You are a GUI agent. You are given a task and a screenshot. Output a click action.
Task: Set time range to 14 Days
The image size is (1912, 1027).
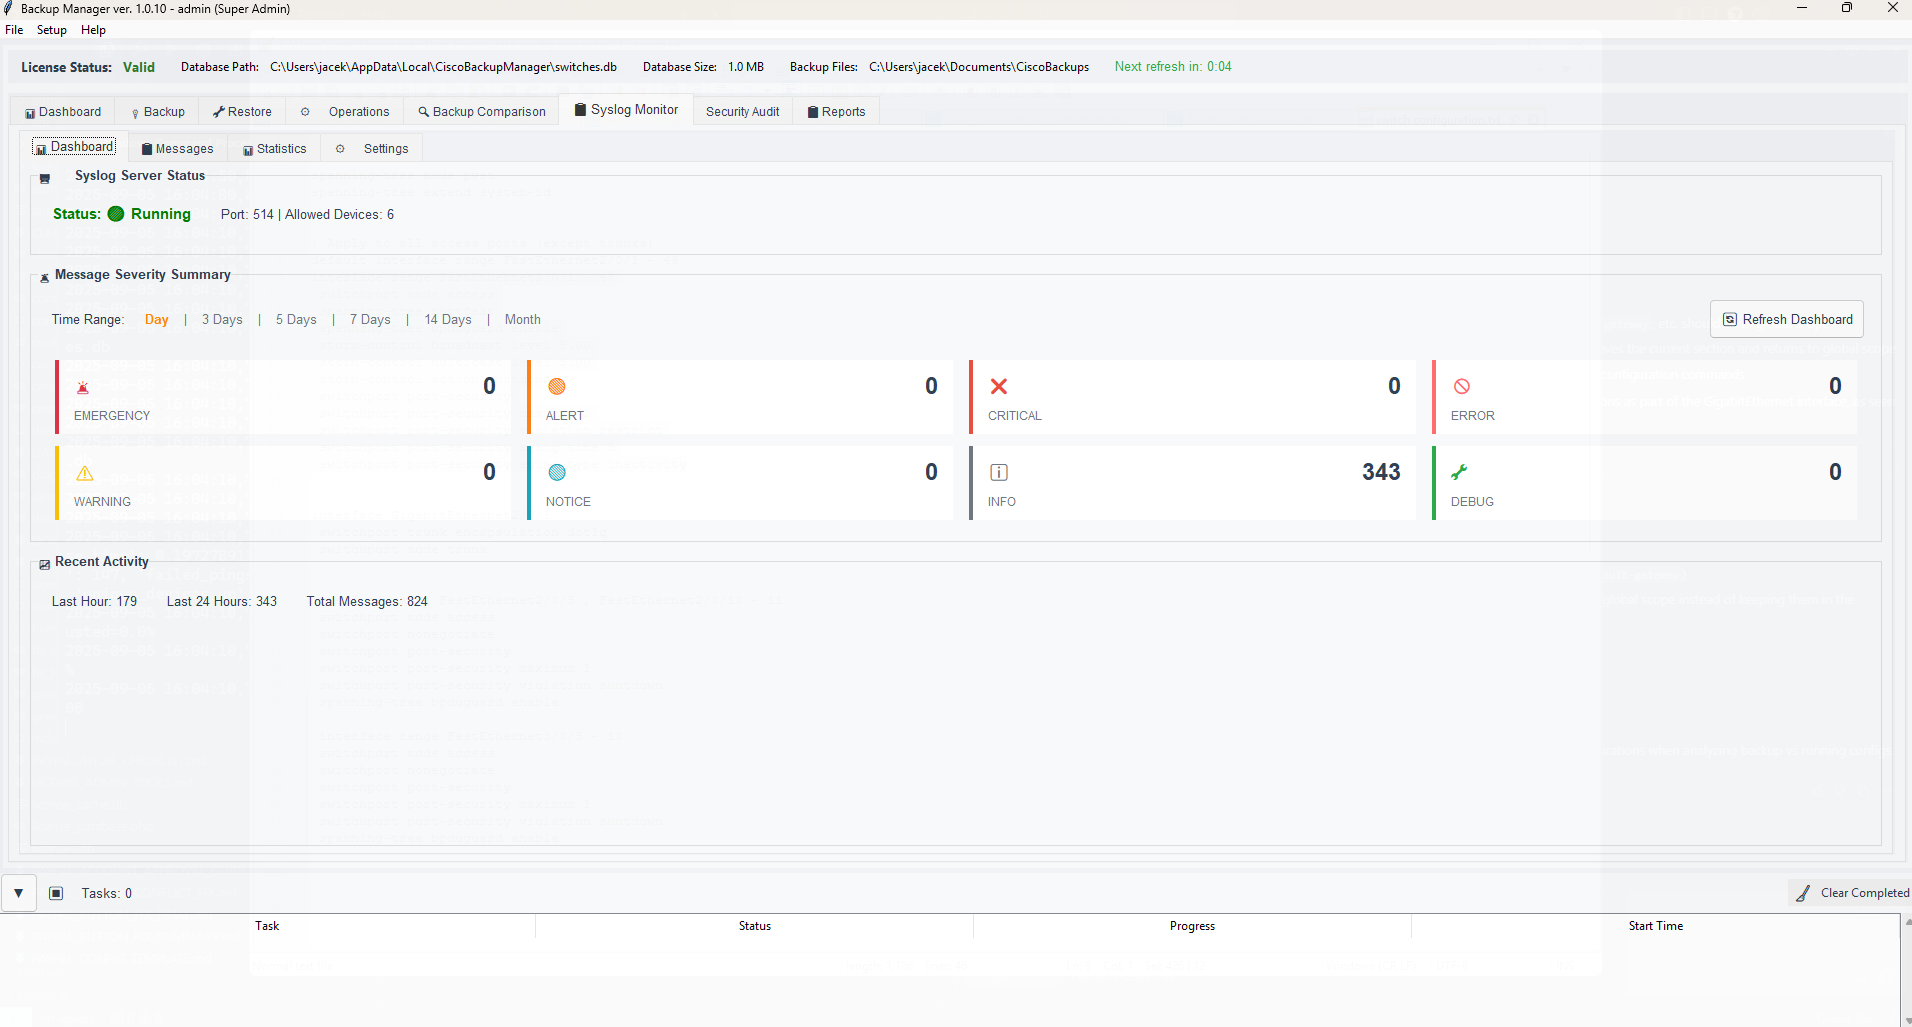[x=448, y=320]
